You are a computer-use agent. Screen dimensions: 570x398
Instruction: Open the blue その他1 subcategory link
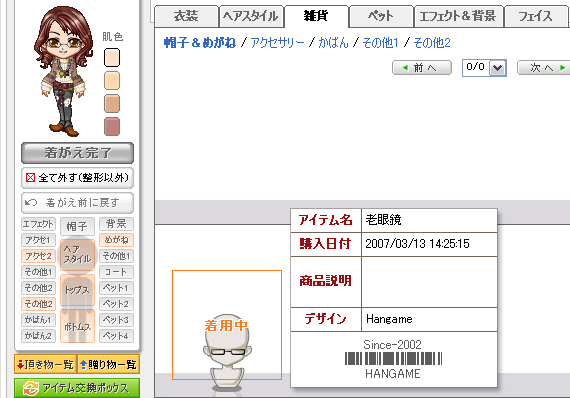380,43
